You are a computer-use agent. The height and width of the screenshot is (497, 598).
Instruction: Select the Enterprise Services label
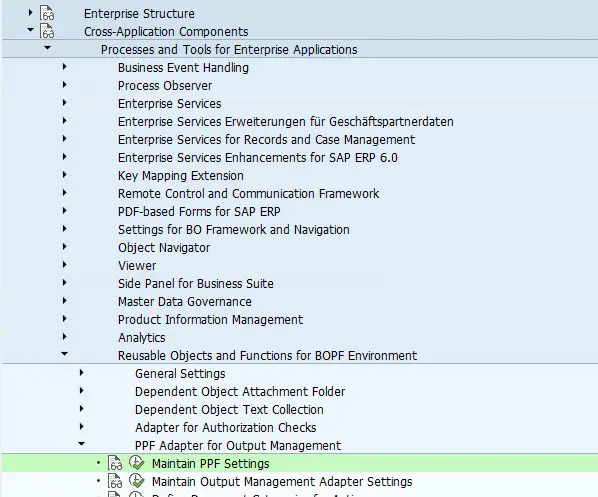(169, 103)
